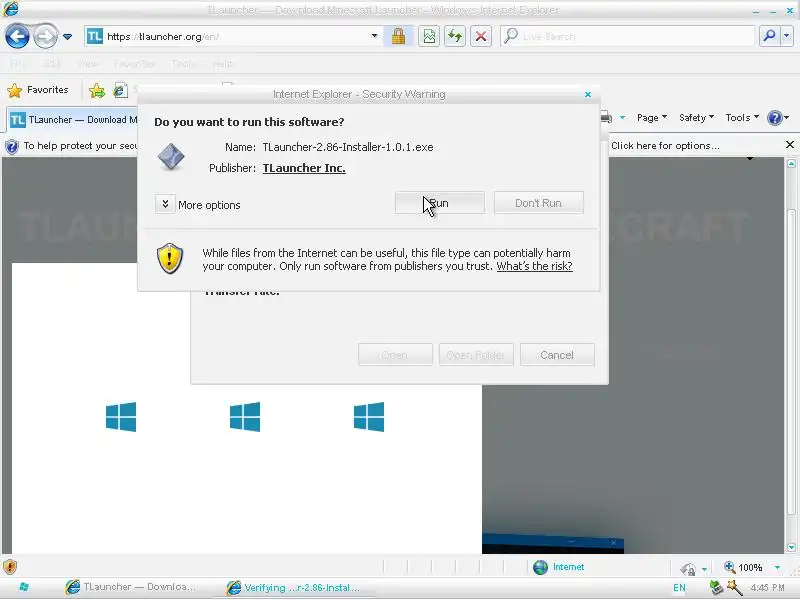Click the yellow warning shield icon

click(x=169, y=259)
